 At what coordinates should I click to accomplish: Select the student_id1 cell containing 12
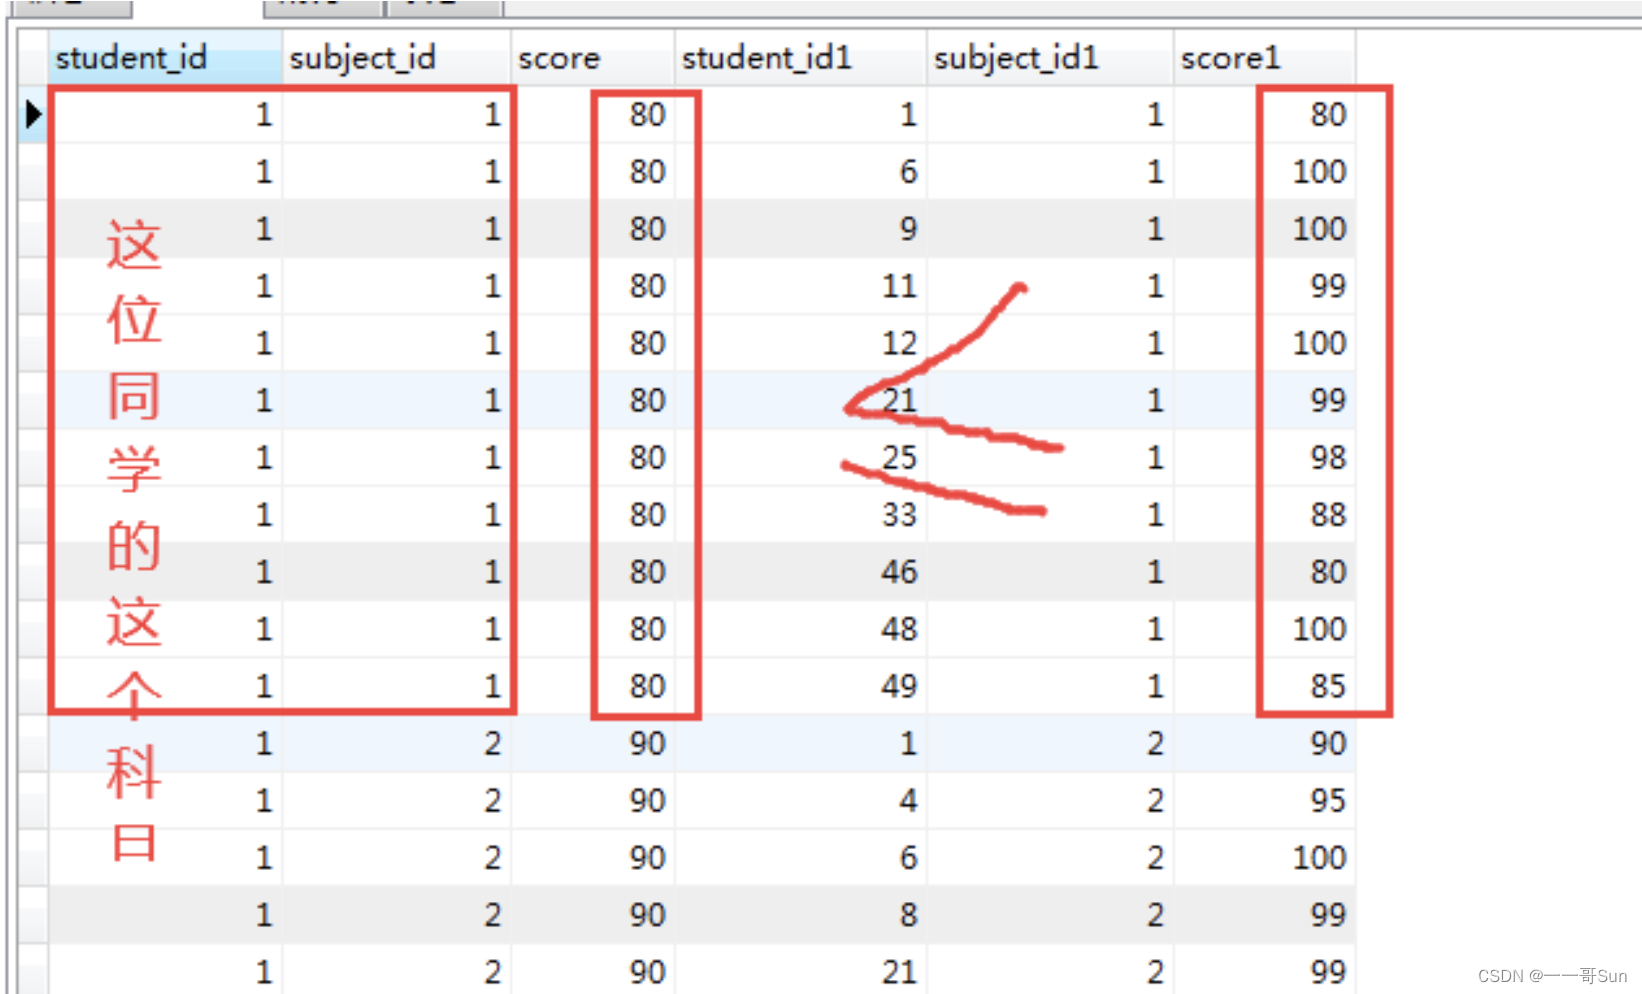pyautogui.click(x=801, y=343)
